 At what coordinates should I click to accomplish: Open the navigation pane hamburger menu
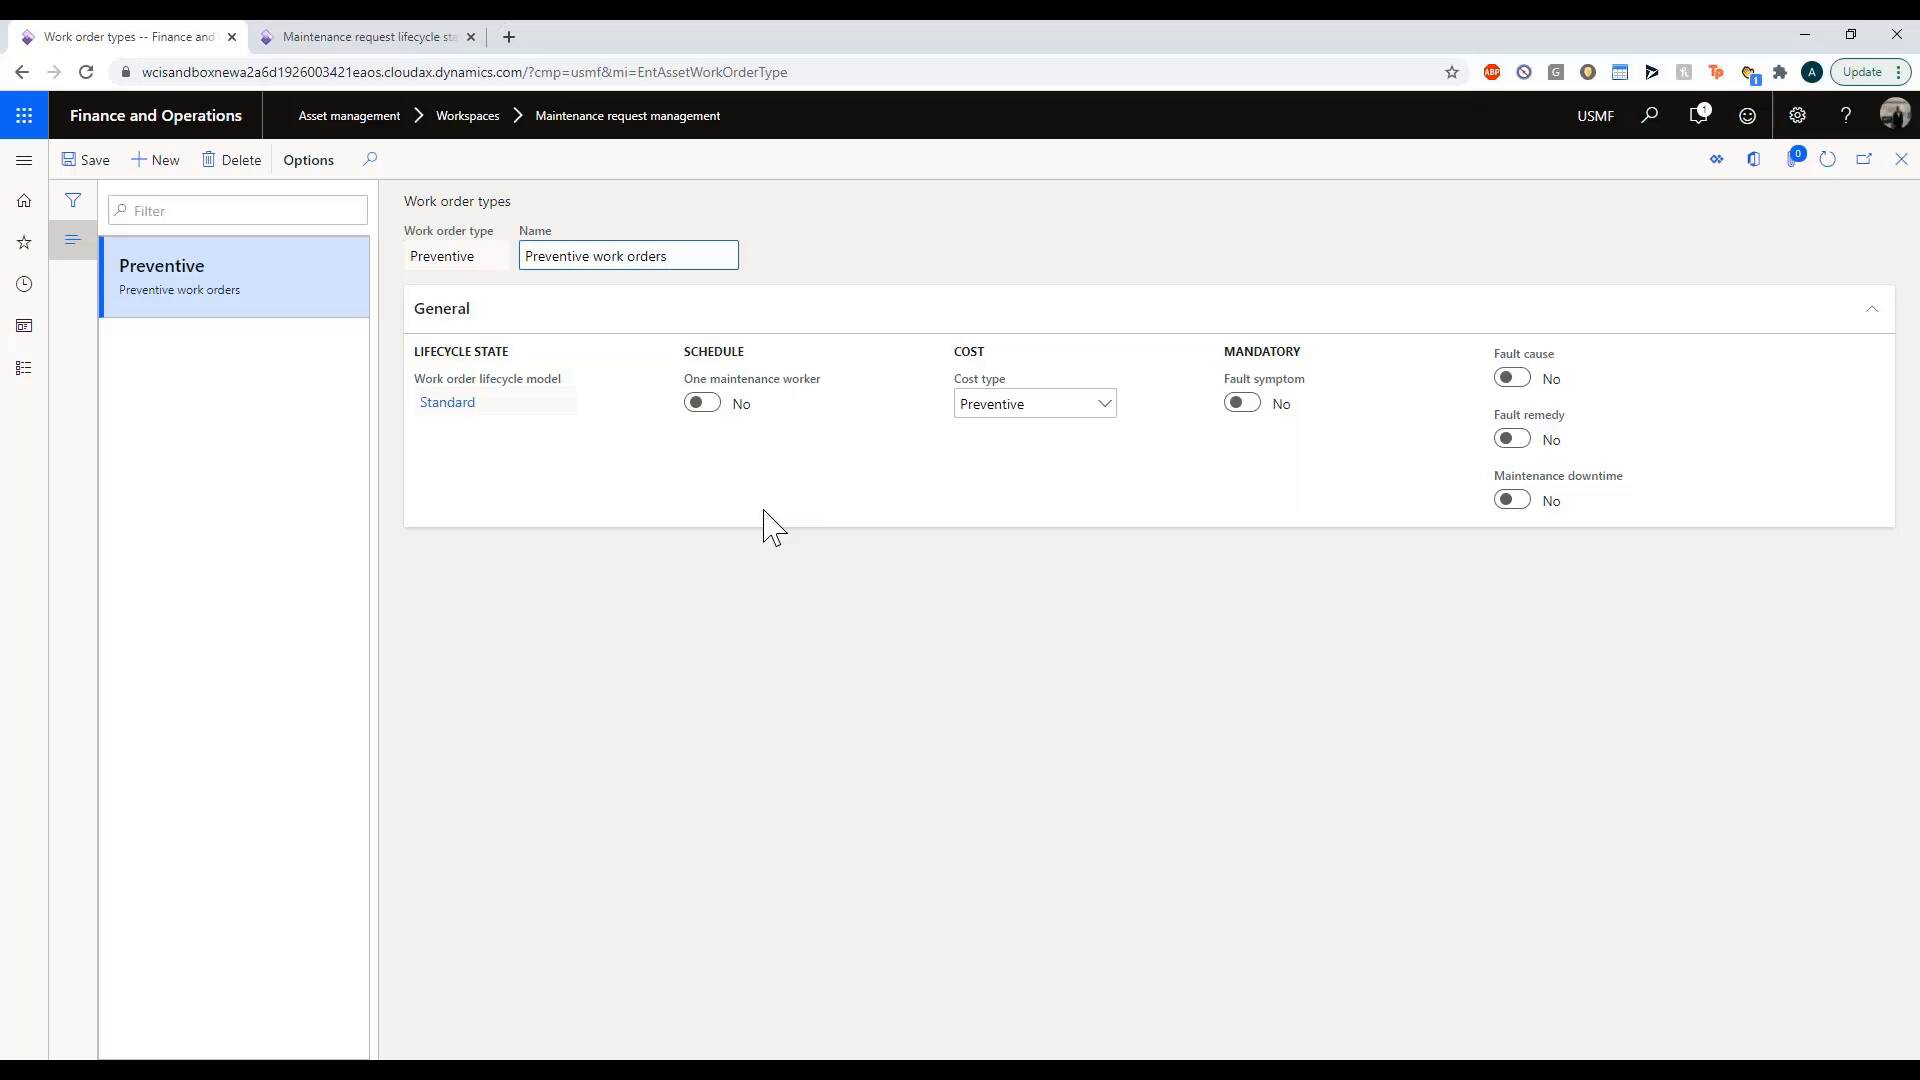24,160
